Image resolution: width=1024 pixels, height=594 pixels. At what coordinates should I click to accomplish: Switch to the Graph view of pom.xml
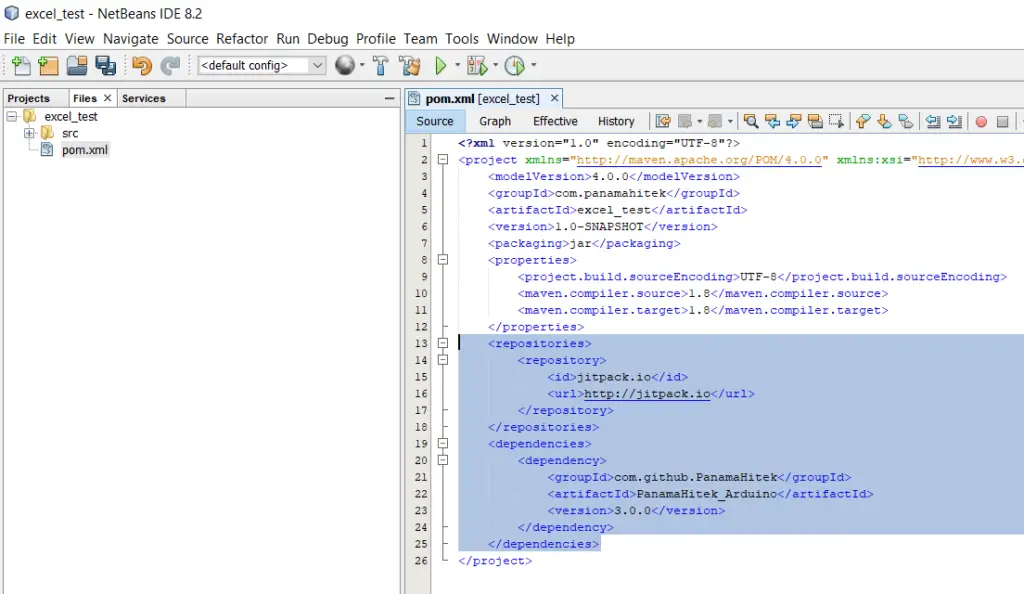tap(495, 121)
